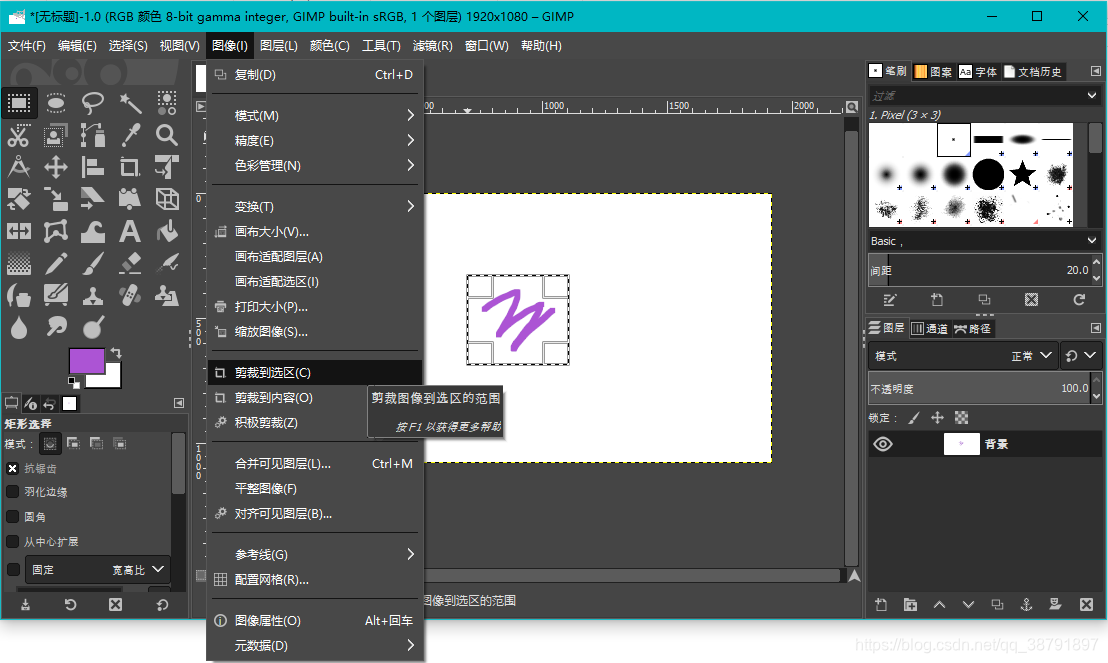This screenshot has width=1108, height=663.
Task: Select the Move tool
Action: pyautogui.click(x=56, y=168)
